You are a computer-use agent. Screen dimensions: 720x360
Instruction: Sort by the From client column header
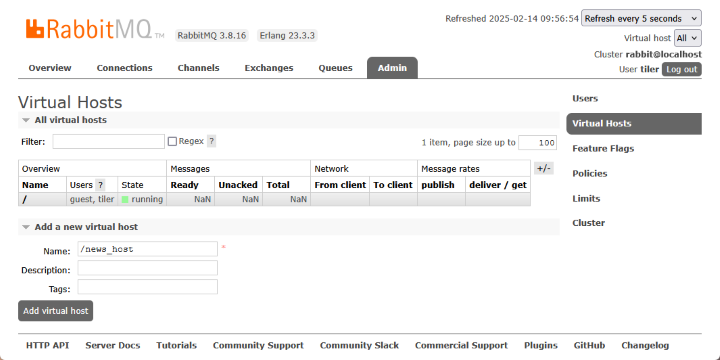click(x=340, y=185)
